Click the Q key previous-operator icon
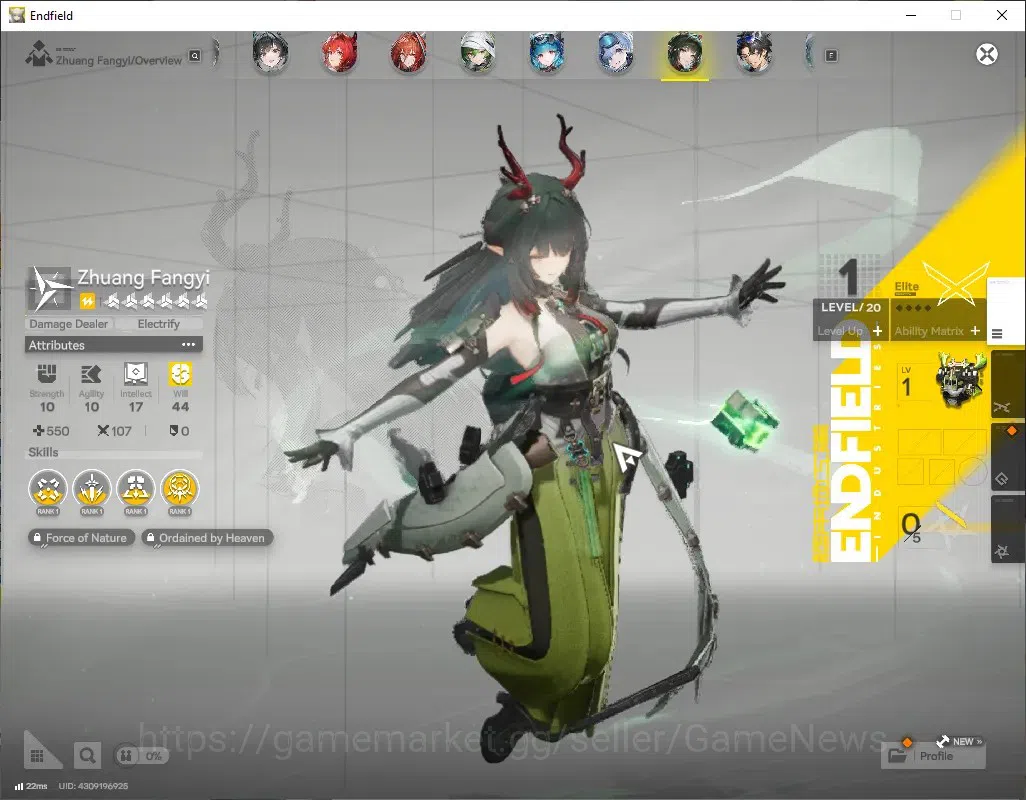The height and width of the screenshot is (800, 1026). (x=195, y=56)
